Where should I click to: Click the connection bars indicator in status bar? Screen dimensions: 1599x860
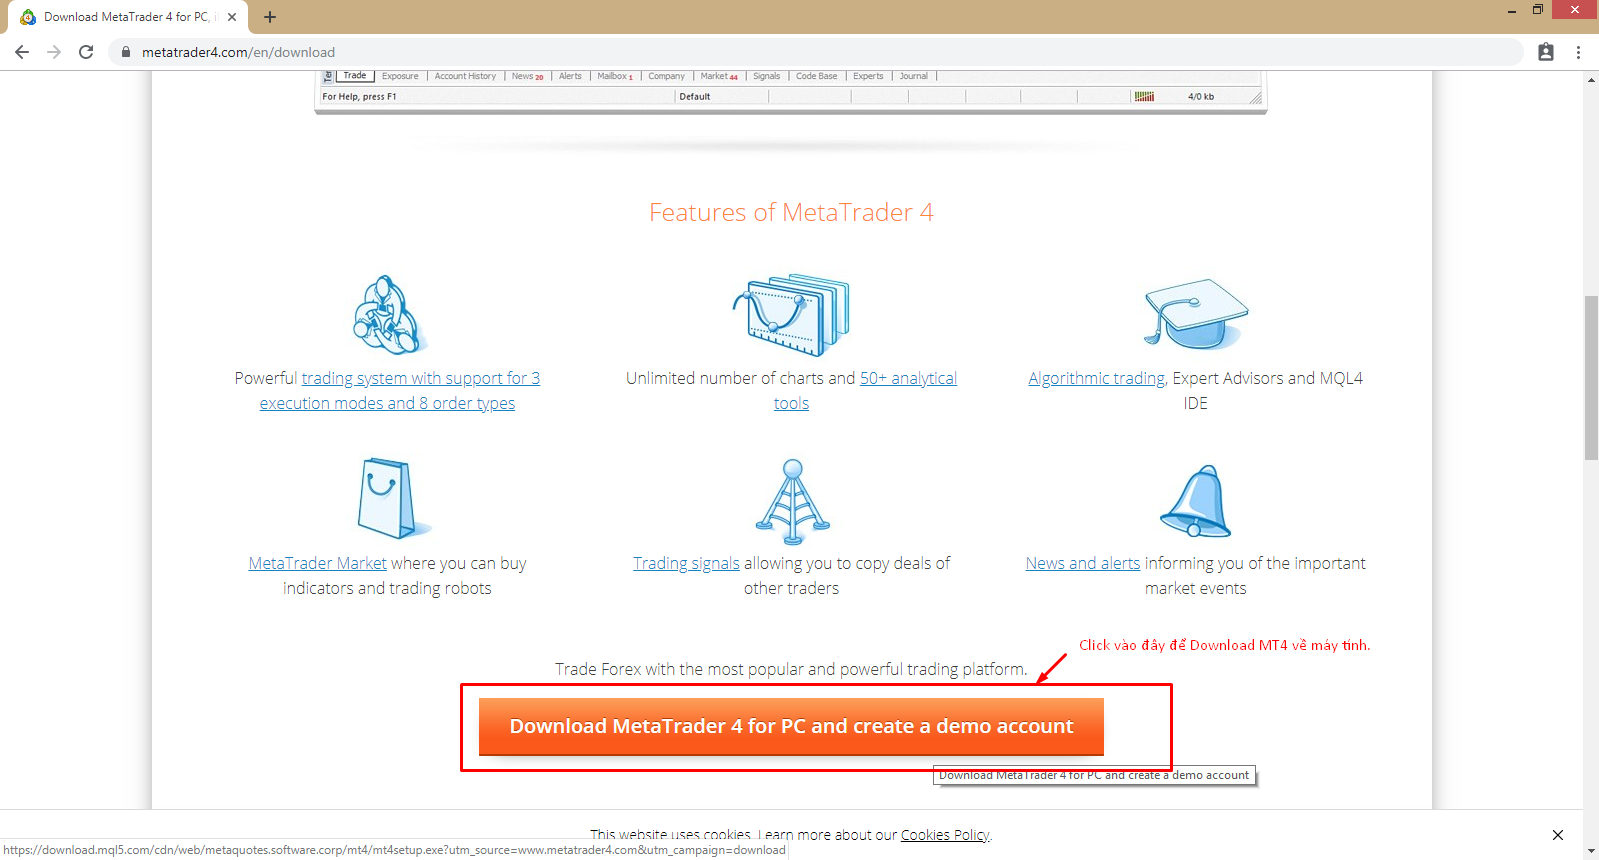point(1145,97)
